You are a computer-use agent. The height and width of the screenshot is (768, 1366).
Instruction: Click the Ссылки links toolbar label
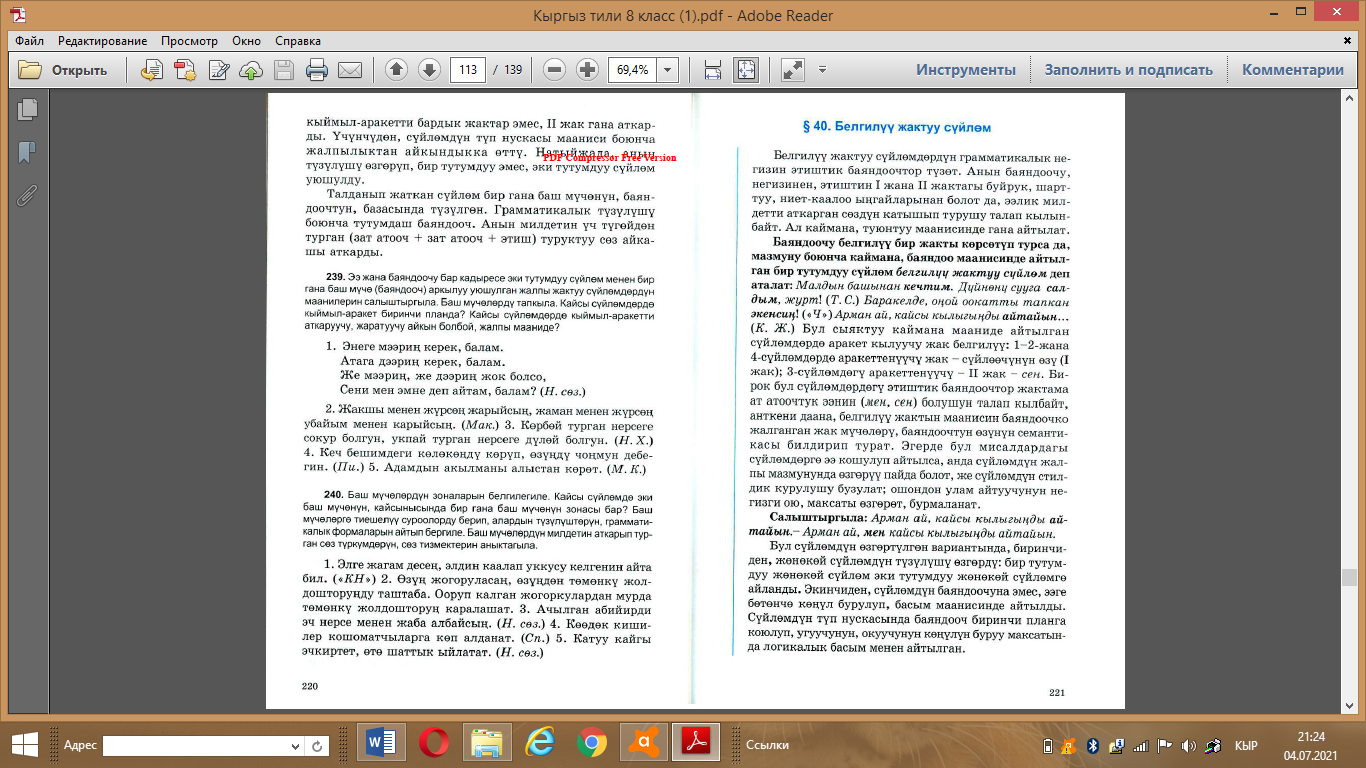pos(767,745)
